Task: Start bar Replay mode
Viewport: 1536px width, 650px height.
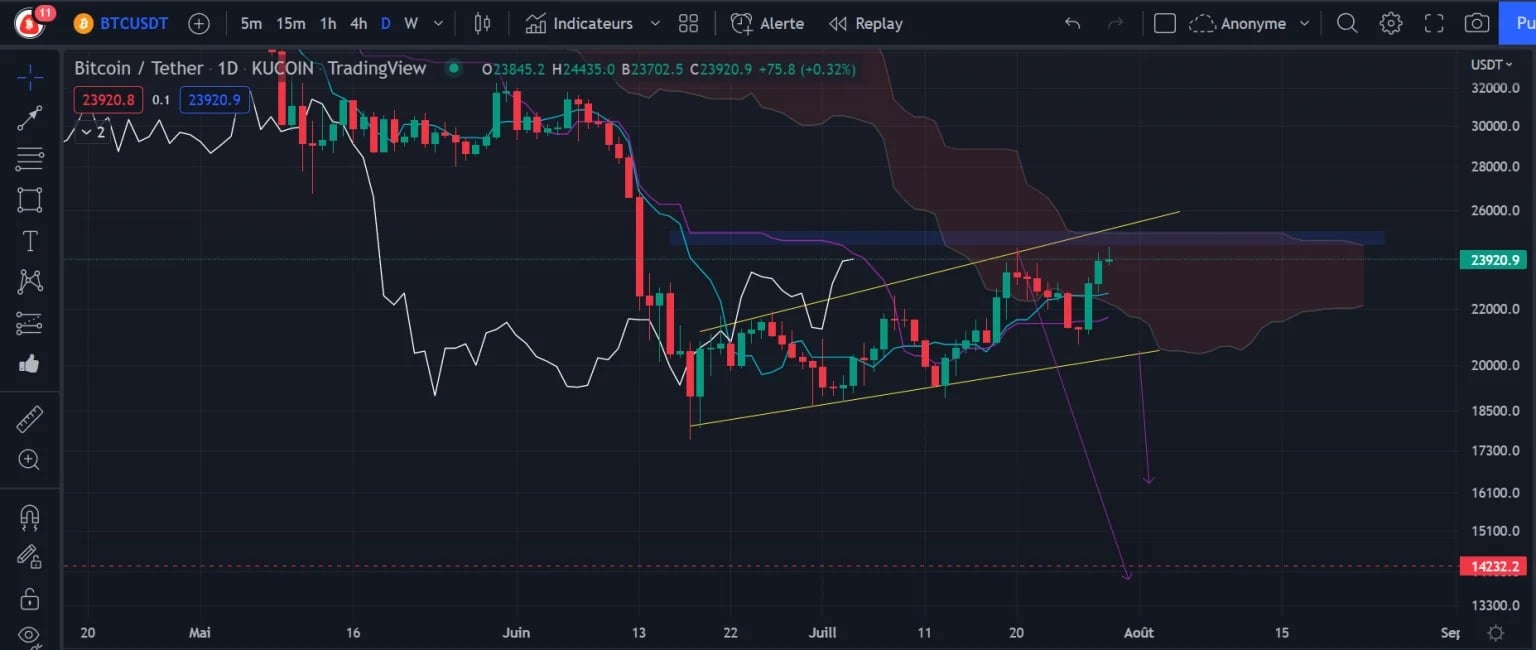Action: pos(866,23)
